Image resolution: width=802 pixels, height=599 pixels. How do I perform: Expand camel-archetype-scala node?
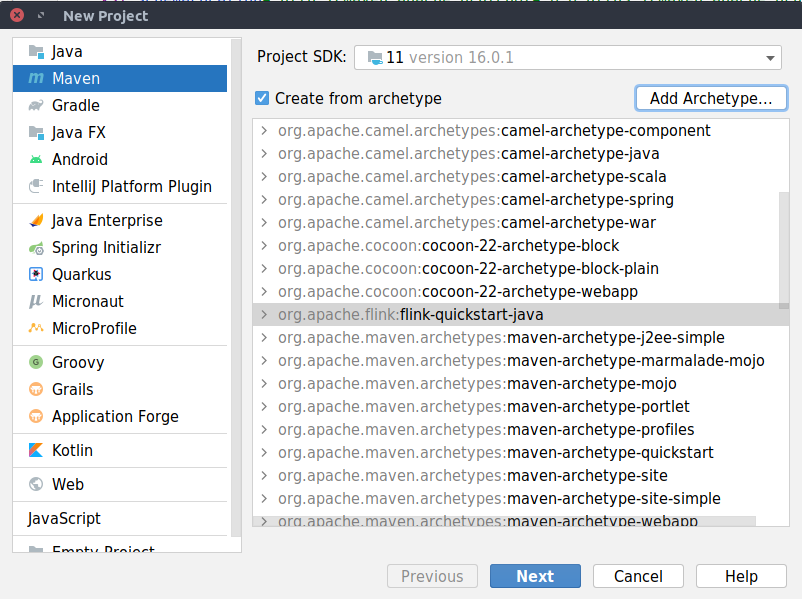point(264,177)
